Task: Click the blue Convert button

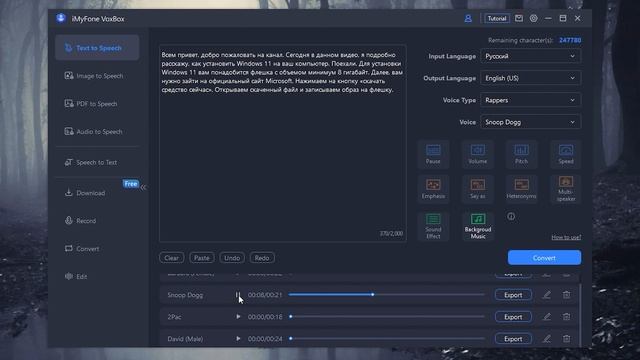Action: 544,258
